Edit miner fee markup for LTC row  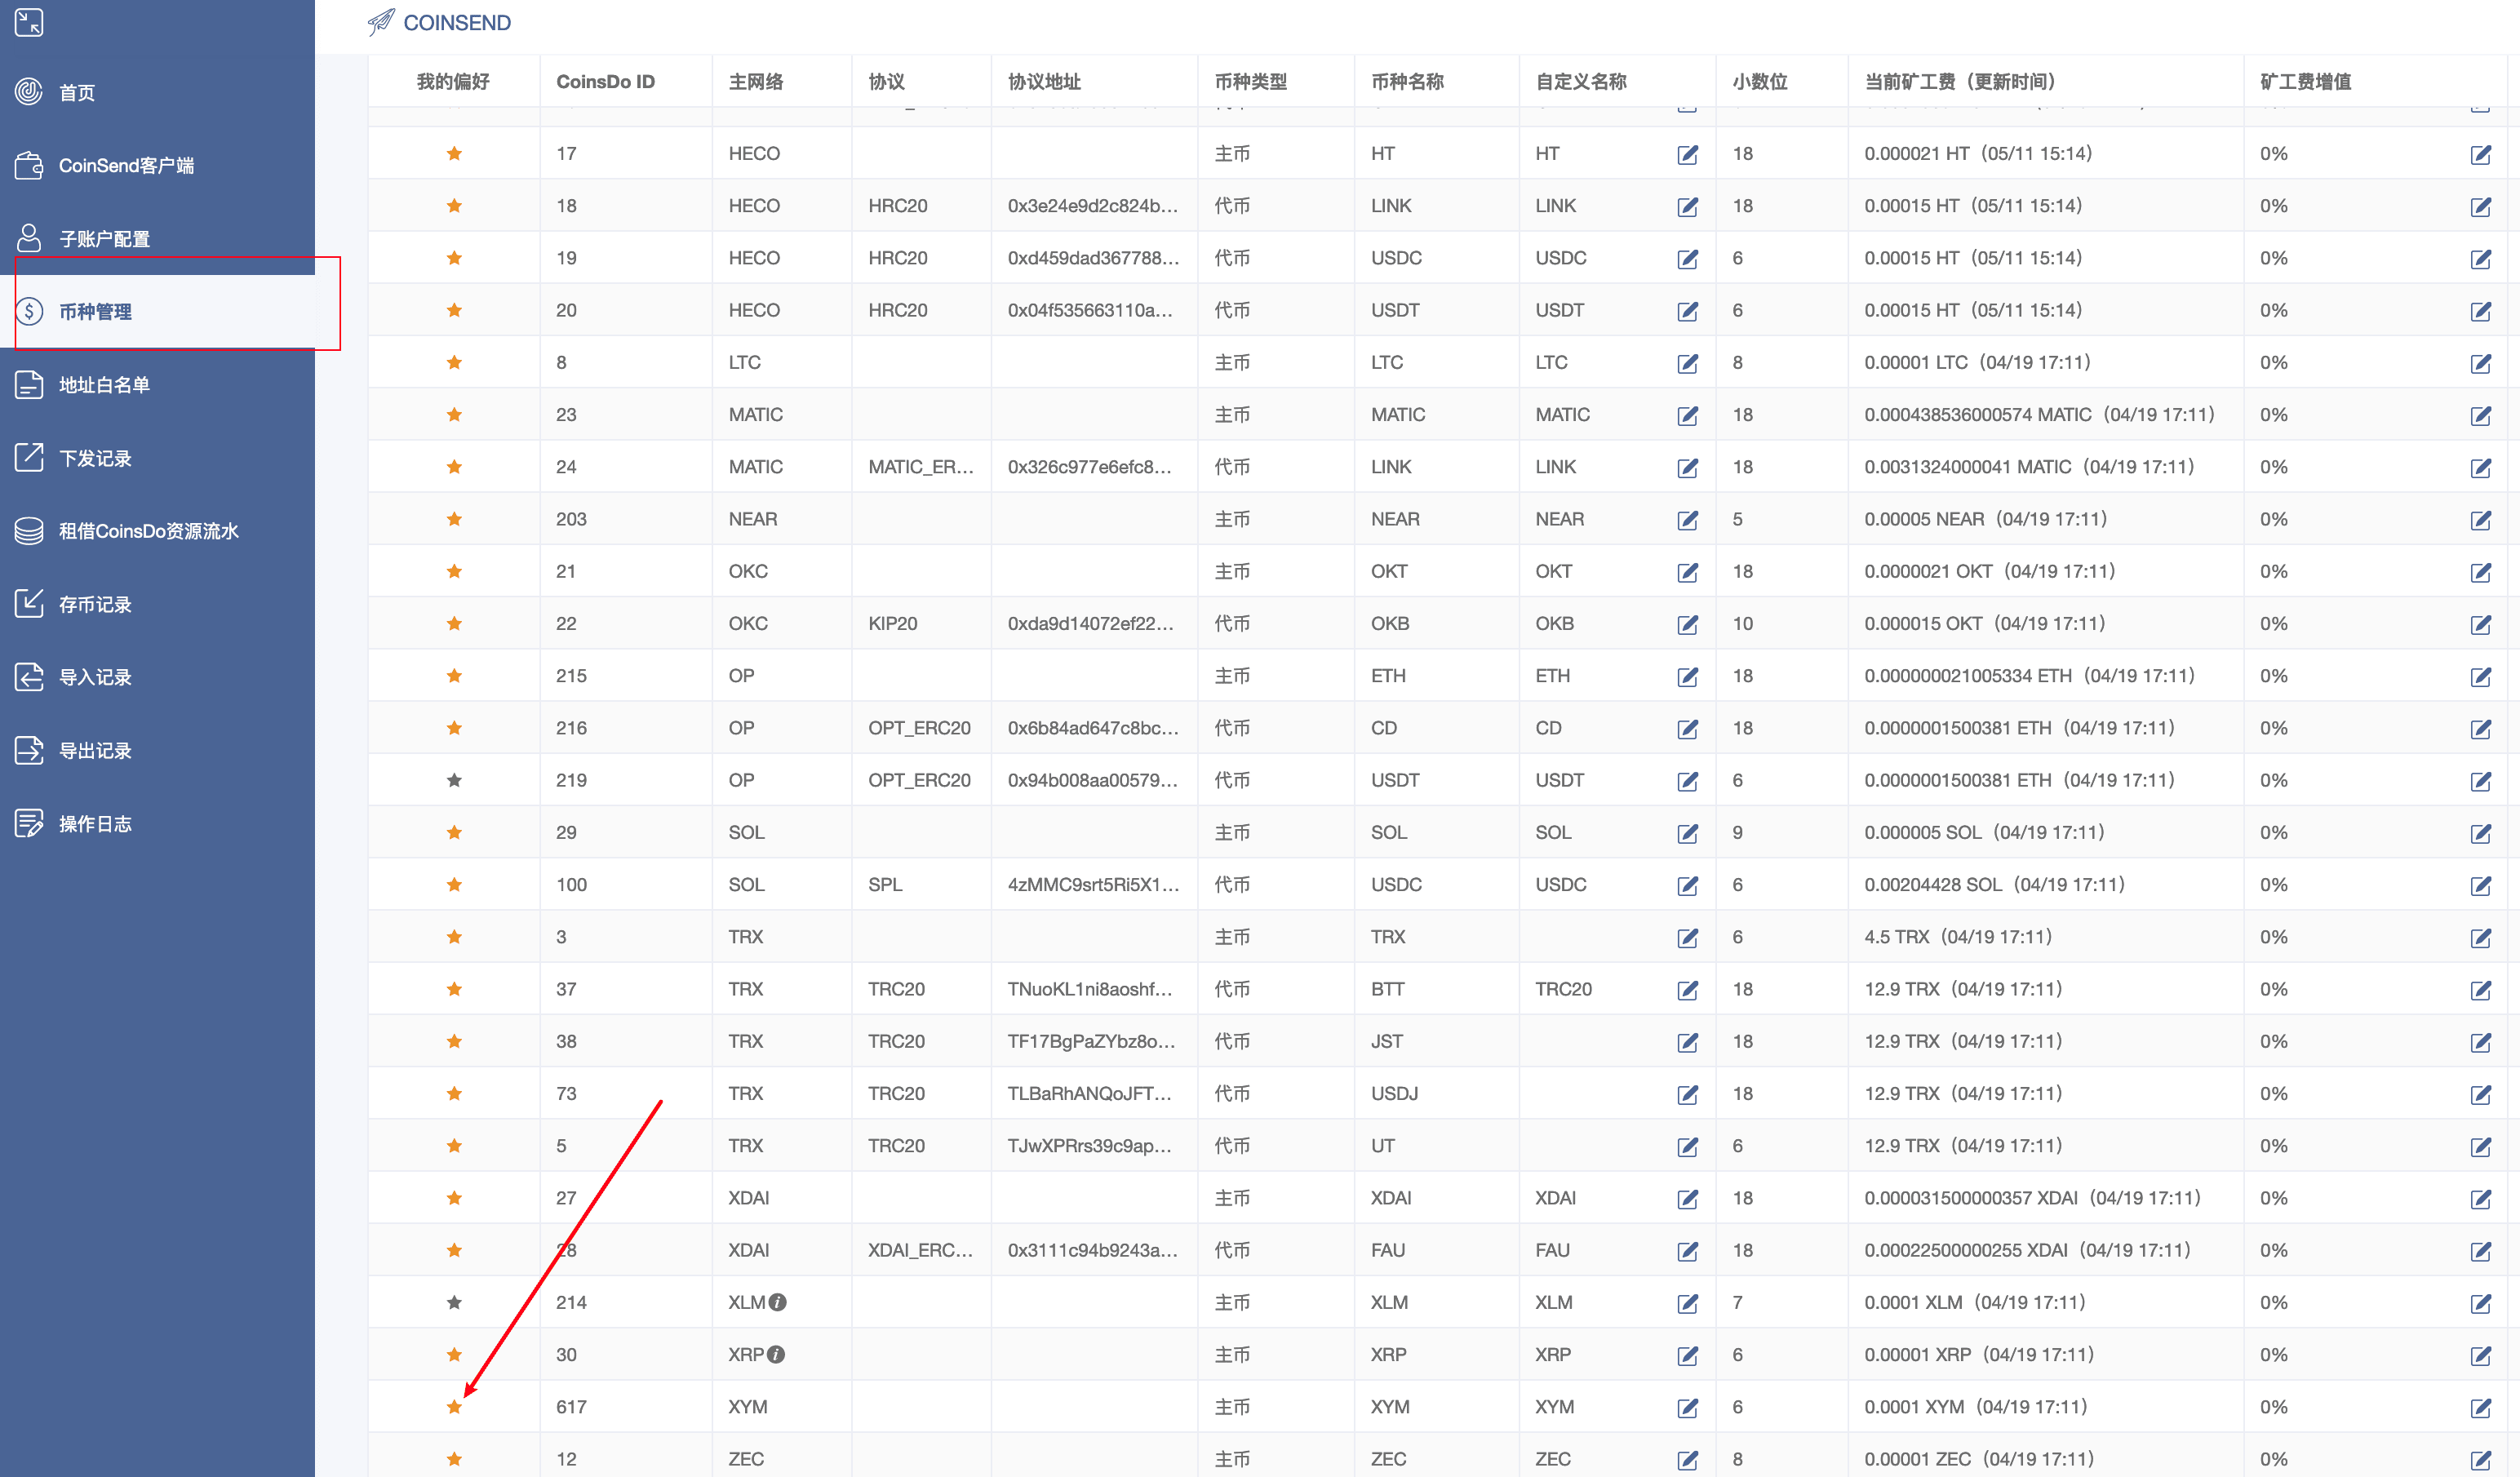[2480, 363]
